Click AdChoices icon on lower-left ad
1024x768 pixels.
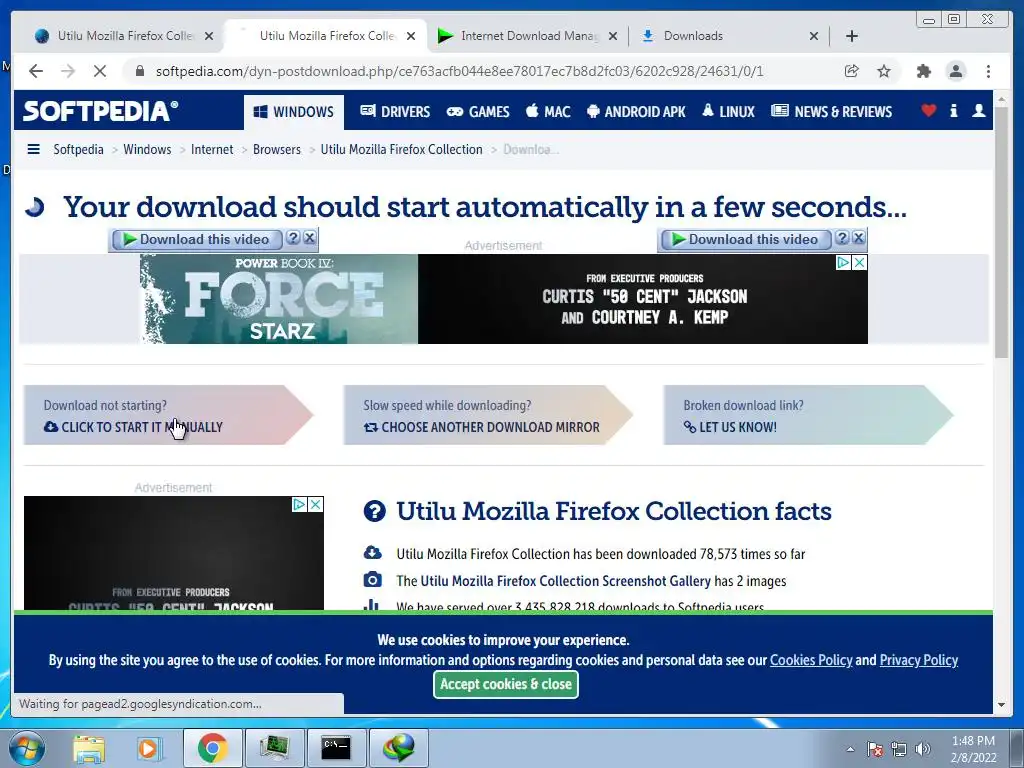(299, 504)
